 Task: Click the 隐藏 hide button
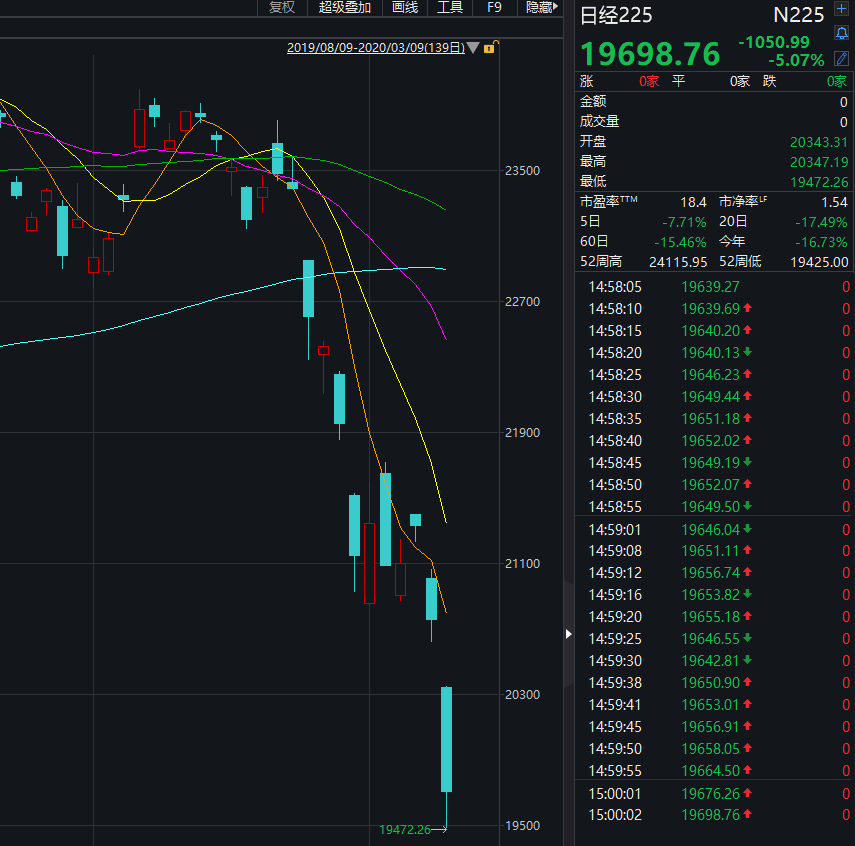point(541,7)
